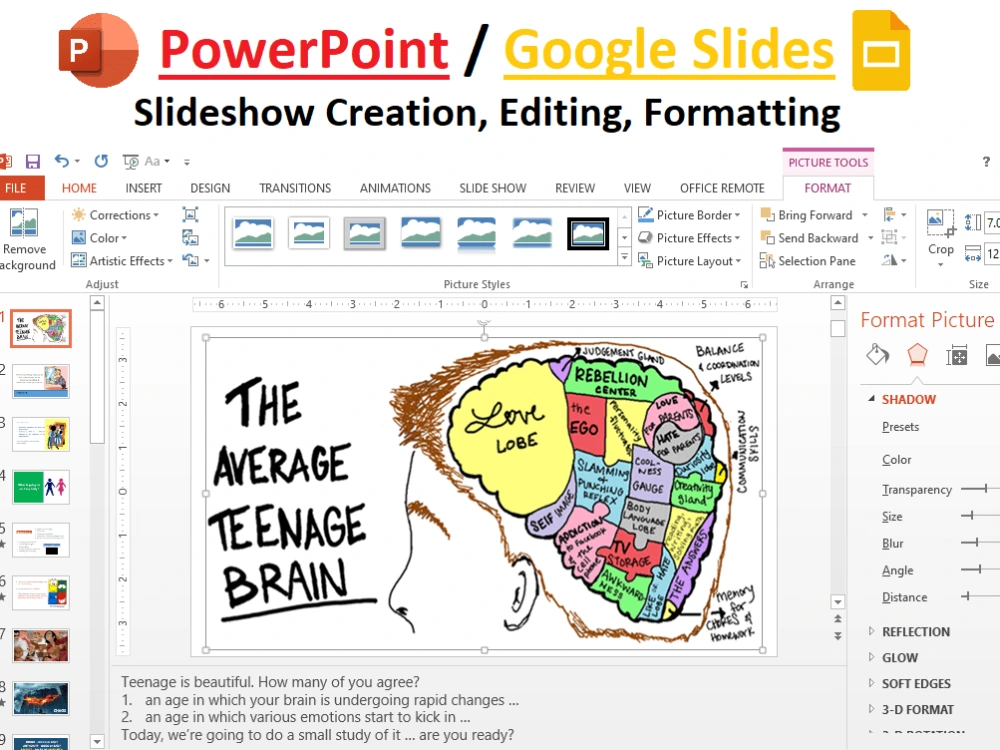This screenshot has height=750, width=1000.
Task: Click the slide panel scroll up arrow
Action: [x=97, y=302]
